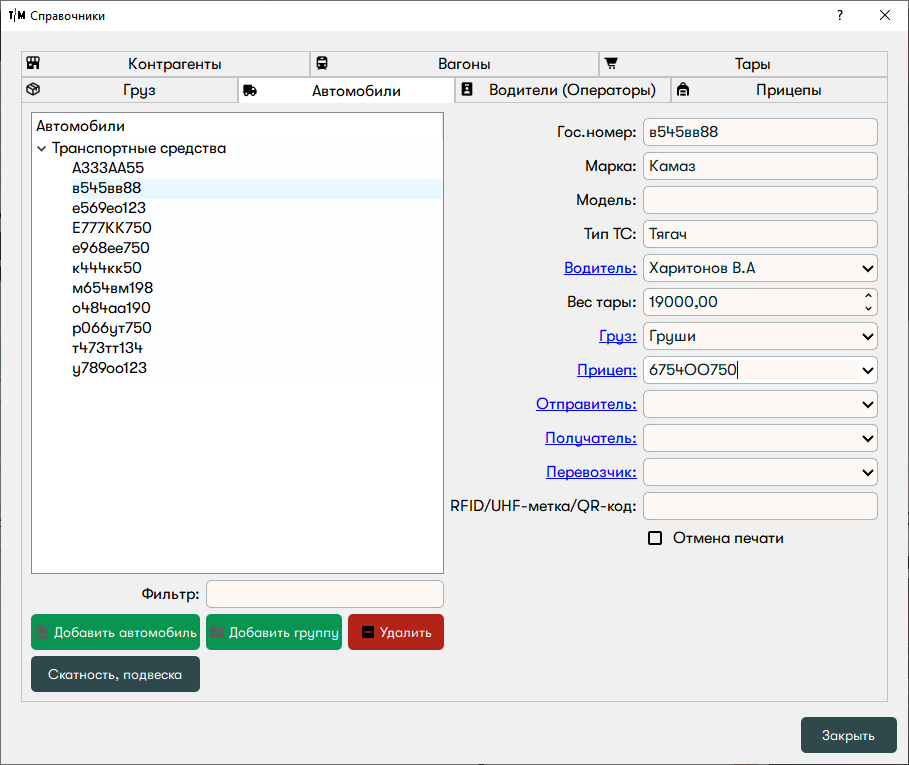
Task: Follow the Перевозчик link label
Action: pos(591,472)
